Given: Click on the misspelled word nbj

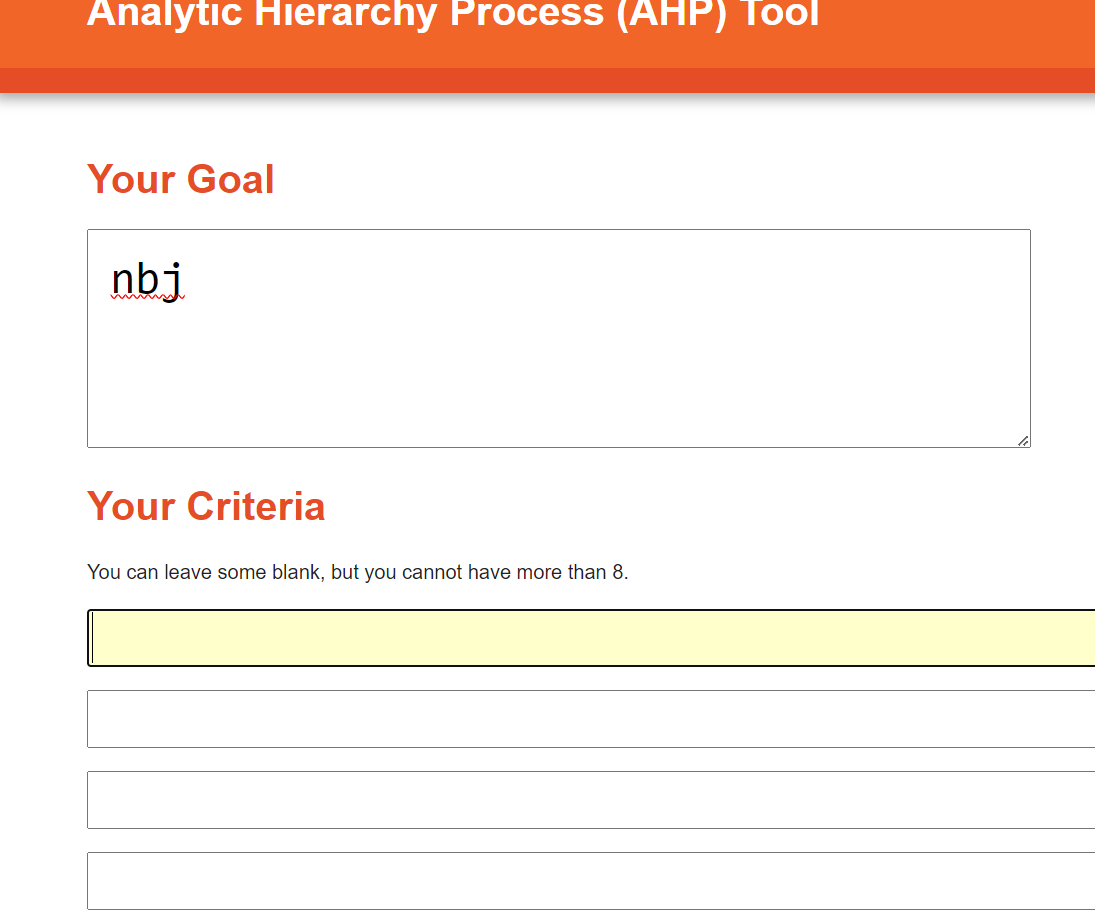Looking at the screenshot, I should [x=147, y=281].
